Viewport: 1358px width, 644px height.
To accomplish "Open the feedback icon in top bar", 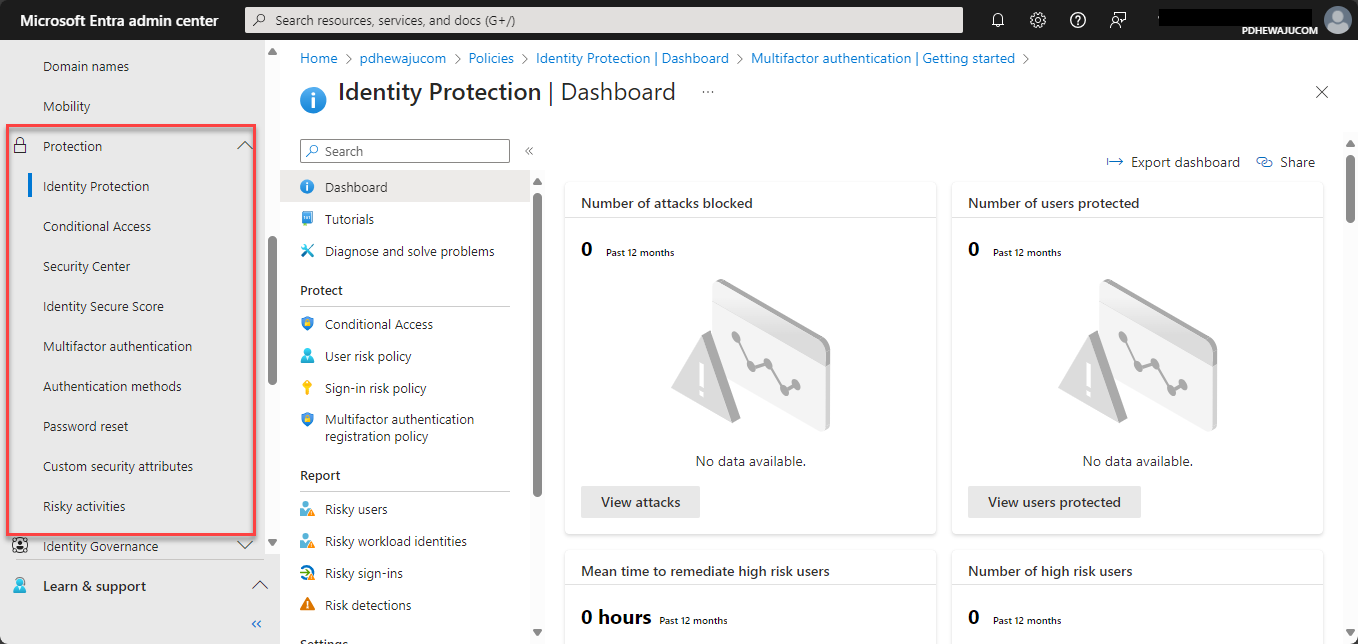I will click(x=1118, y=20).
